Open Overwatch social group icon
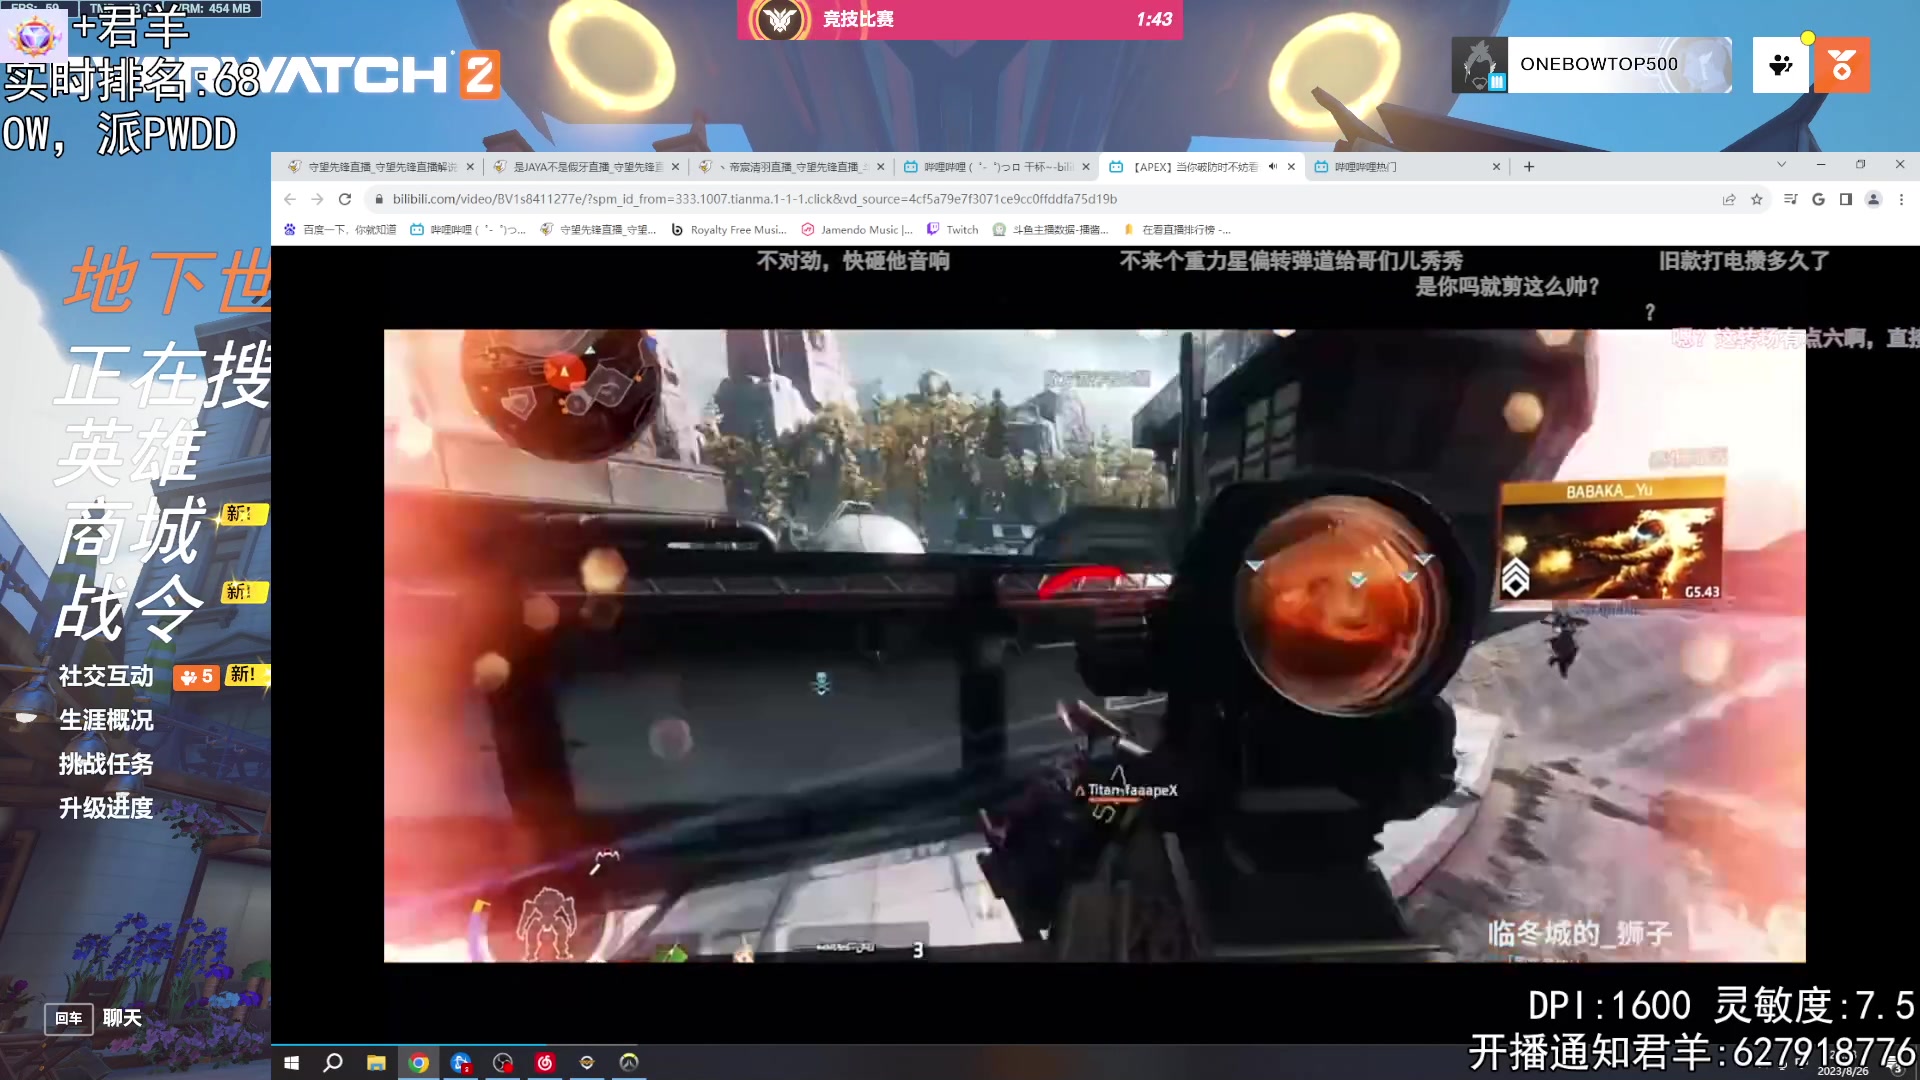Viewport: 1920px width, 1080px height. (1780, 65)
